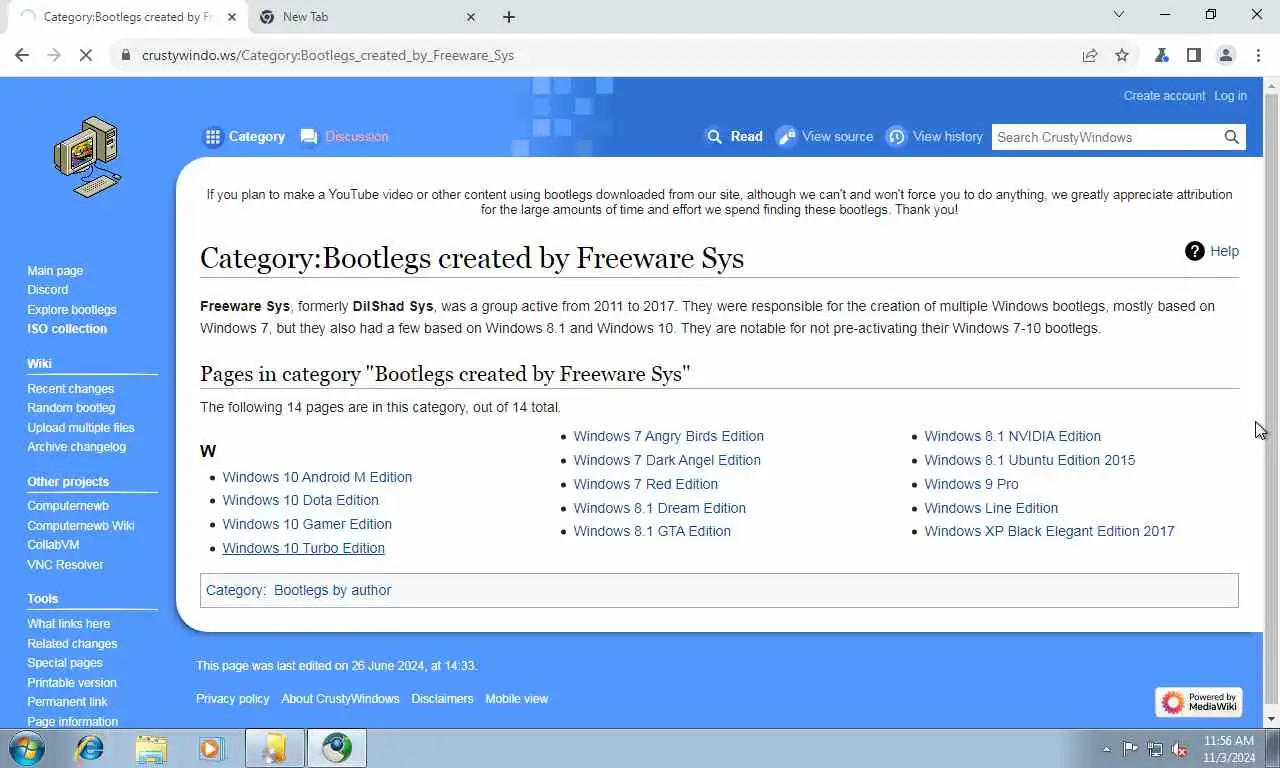The height and width of the screenshot is (768, 1280).
Task: Switch to the Category tab
Action: (x=245, y=137)
